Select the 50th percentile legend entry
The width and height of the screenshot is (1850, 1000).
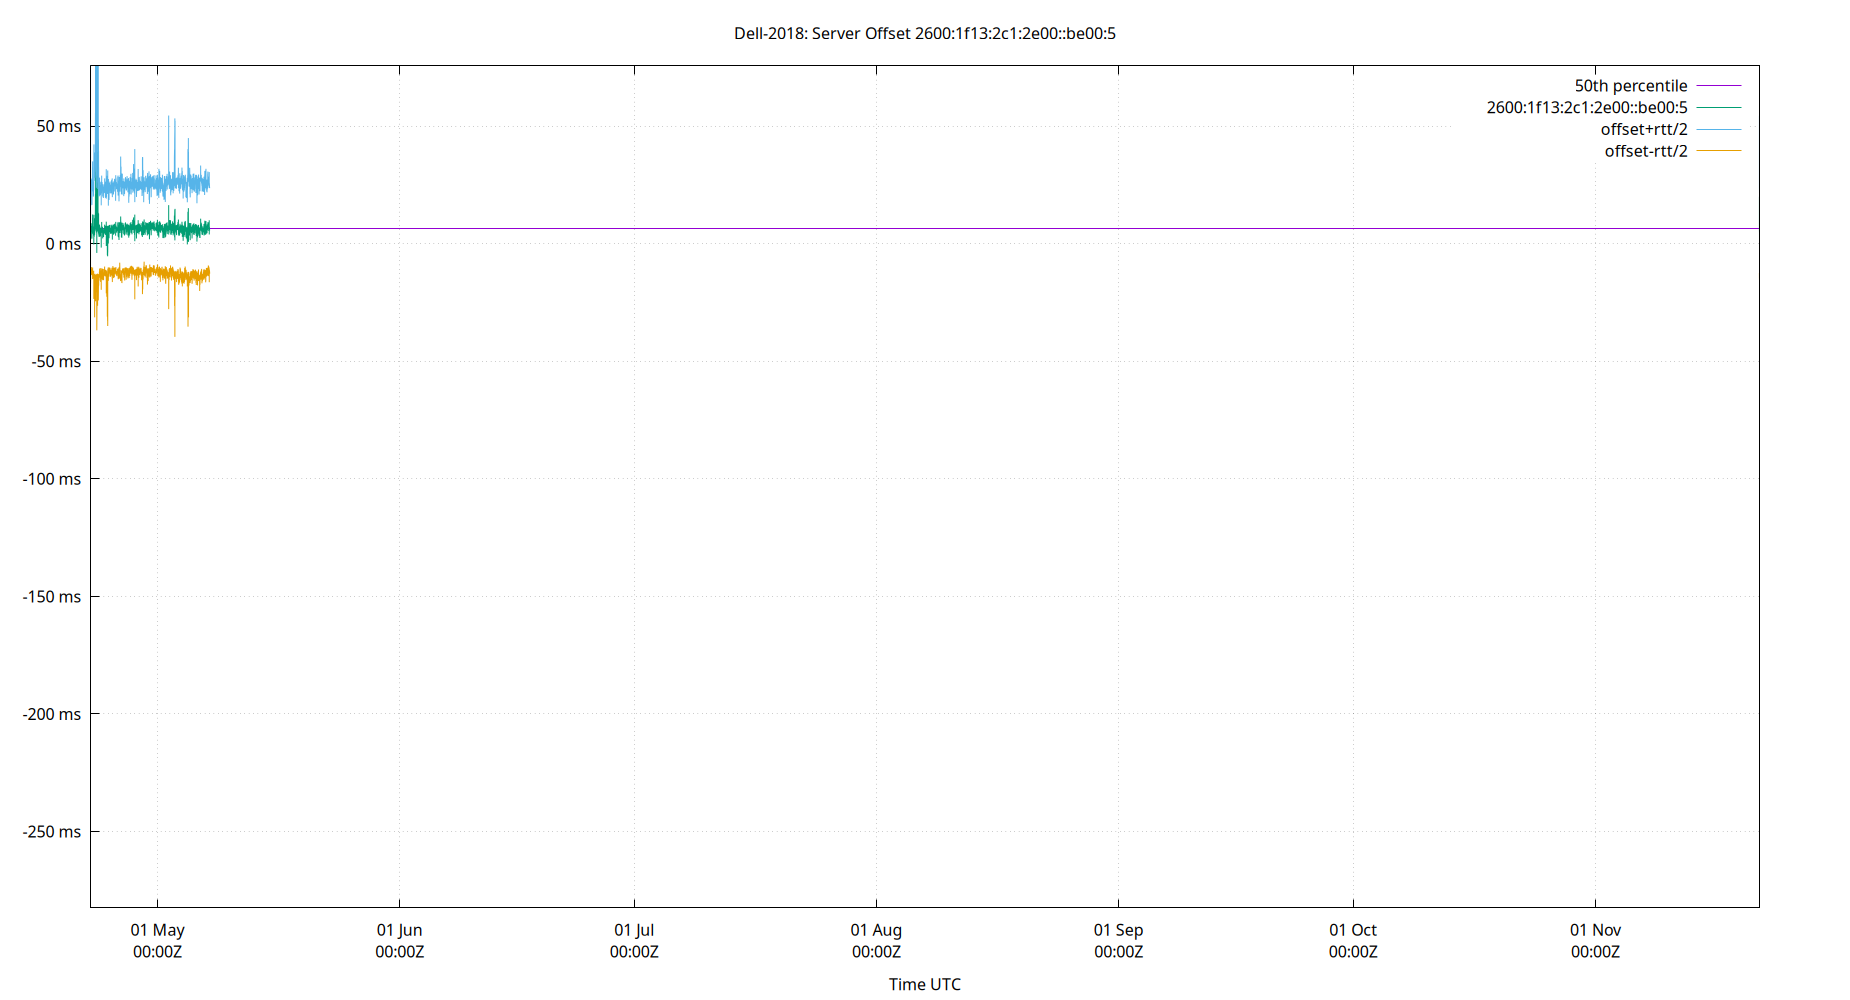[1631, 85]
